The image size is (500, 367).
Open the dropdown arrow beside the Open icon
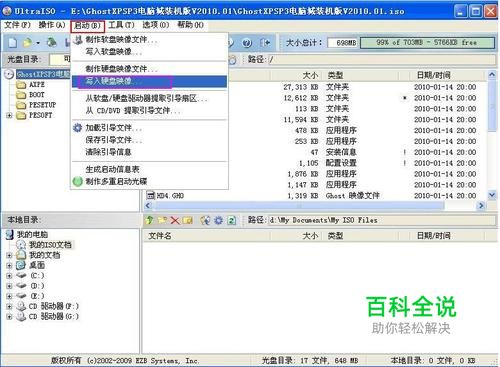click(x=38, y=43)
